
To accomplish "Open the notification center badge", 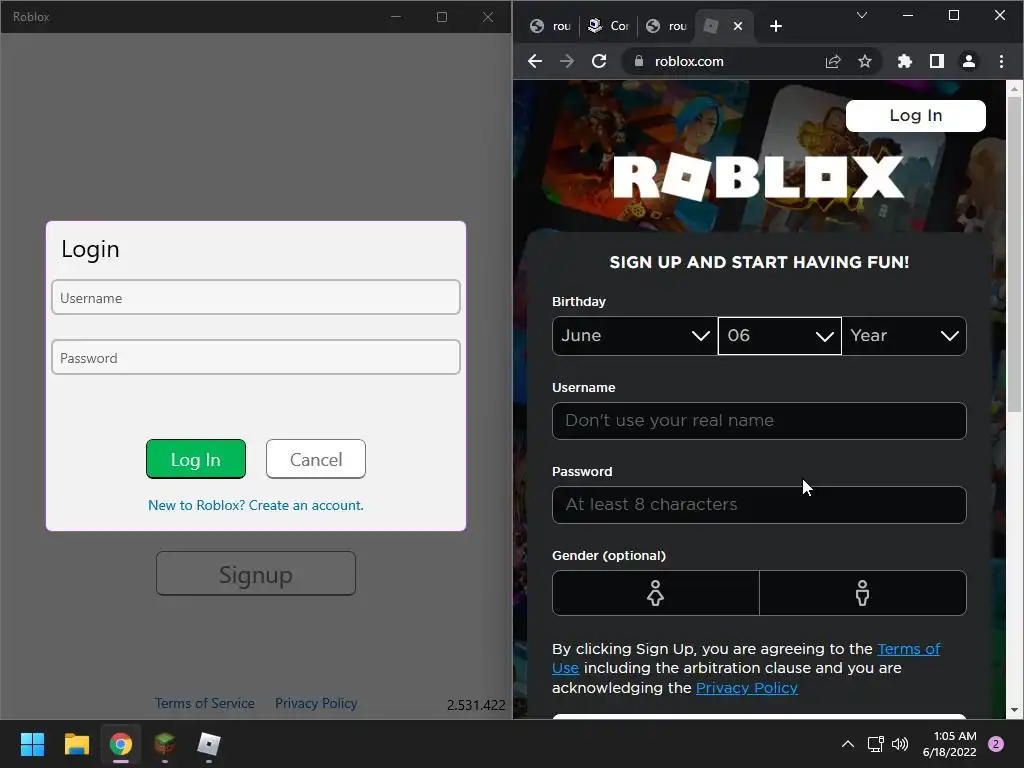I will [996, 744].
